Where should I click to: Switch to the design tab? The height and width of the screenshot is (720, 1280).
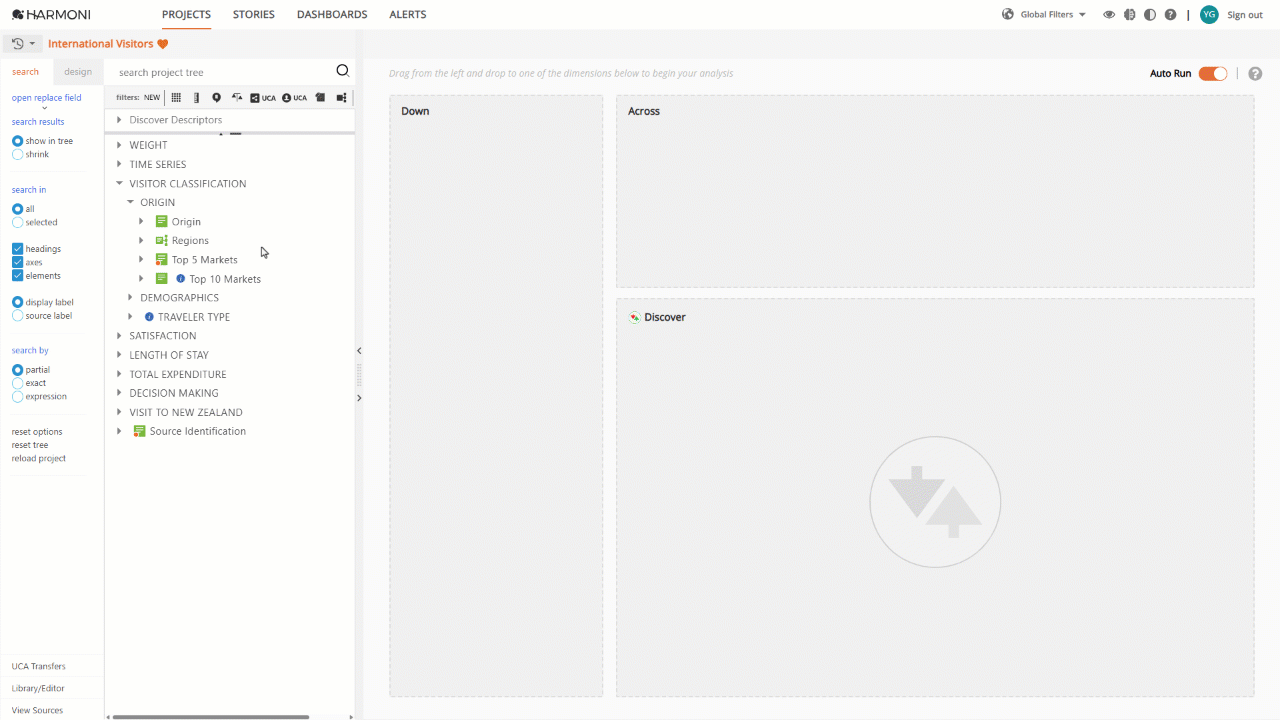click(x=78, y=72)
